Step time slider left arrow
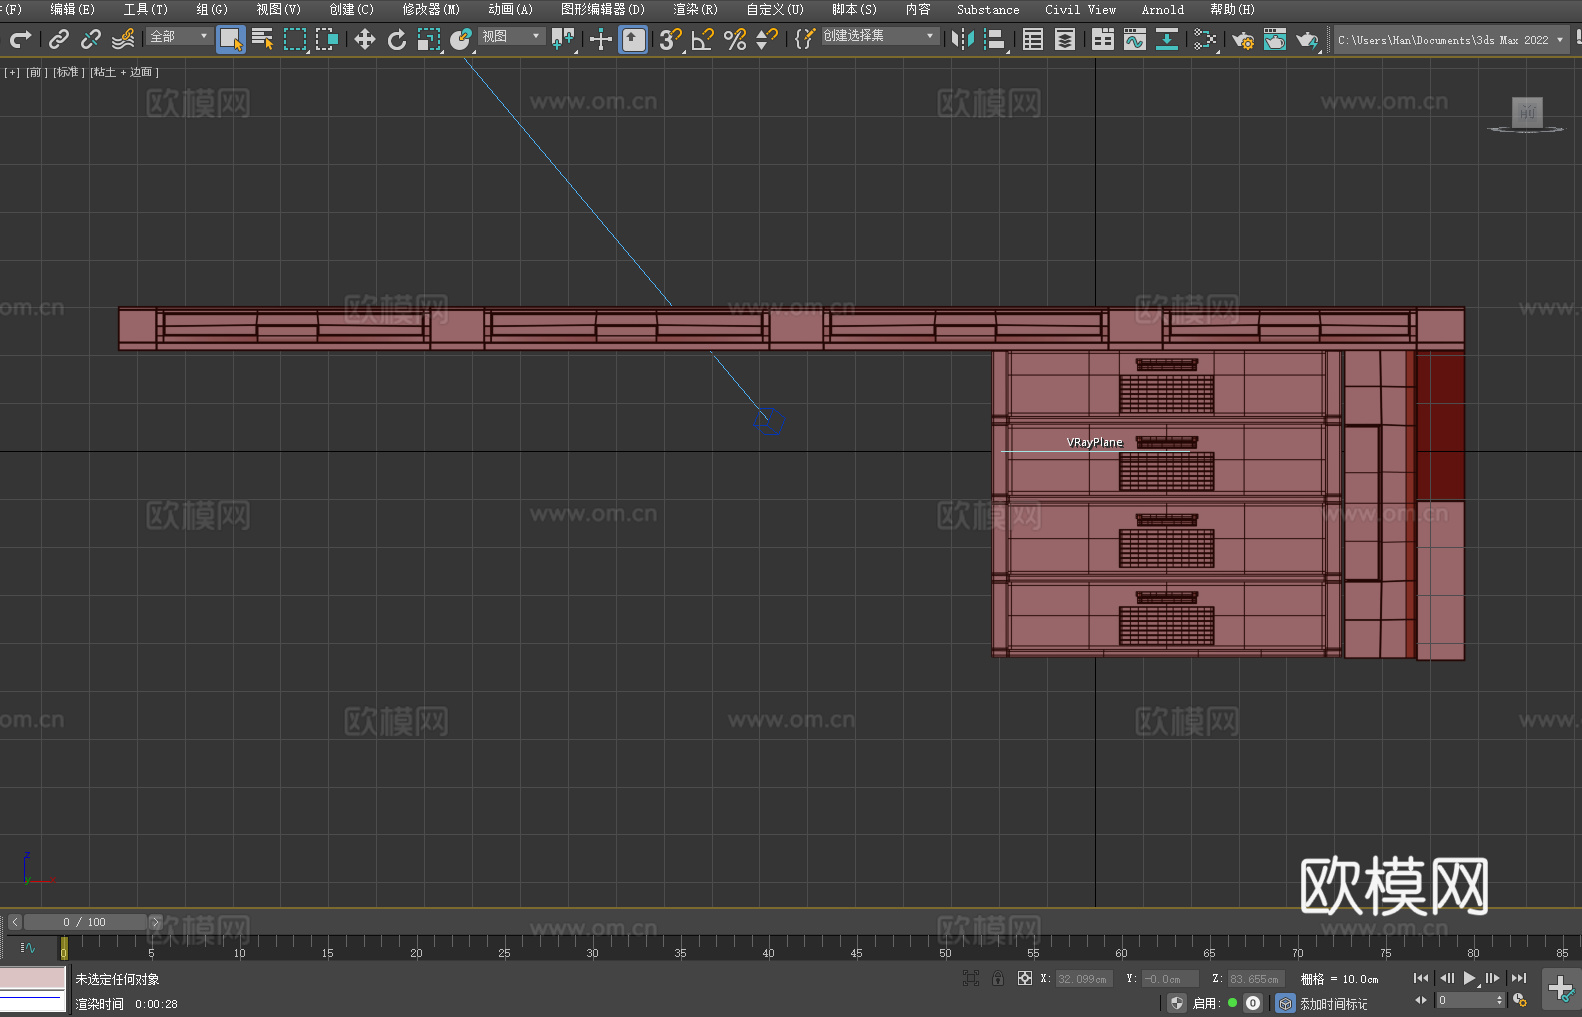This screenshot has width=1582, height=1017. [x=15, y=922]
